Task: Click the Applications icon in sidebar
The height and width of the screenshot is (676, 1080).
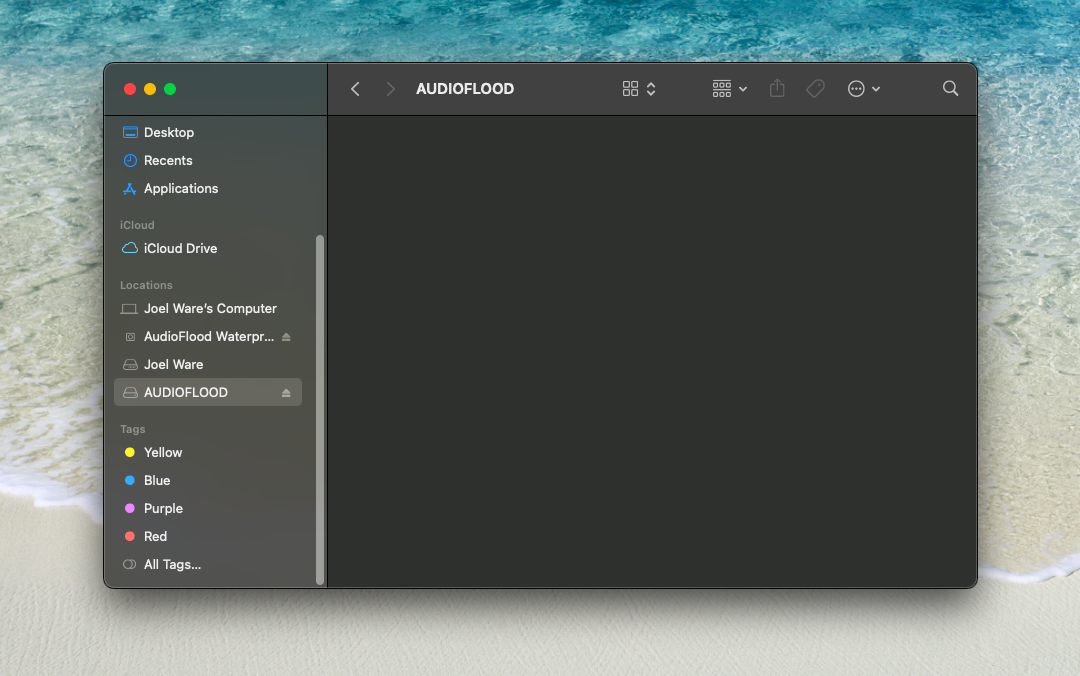Action: [129, 189]
